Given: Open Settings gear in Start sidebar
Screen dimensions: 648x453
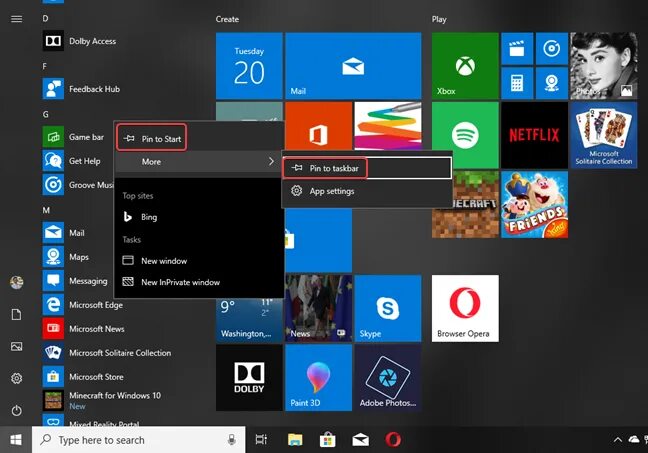Looking at the screenshot, I should pos(17,378).
